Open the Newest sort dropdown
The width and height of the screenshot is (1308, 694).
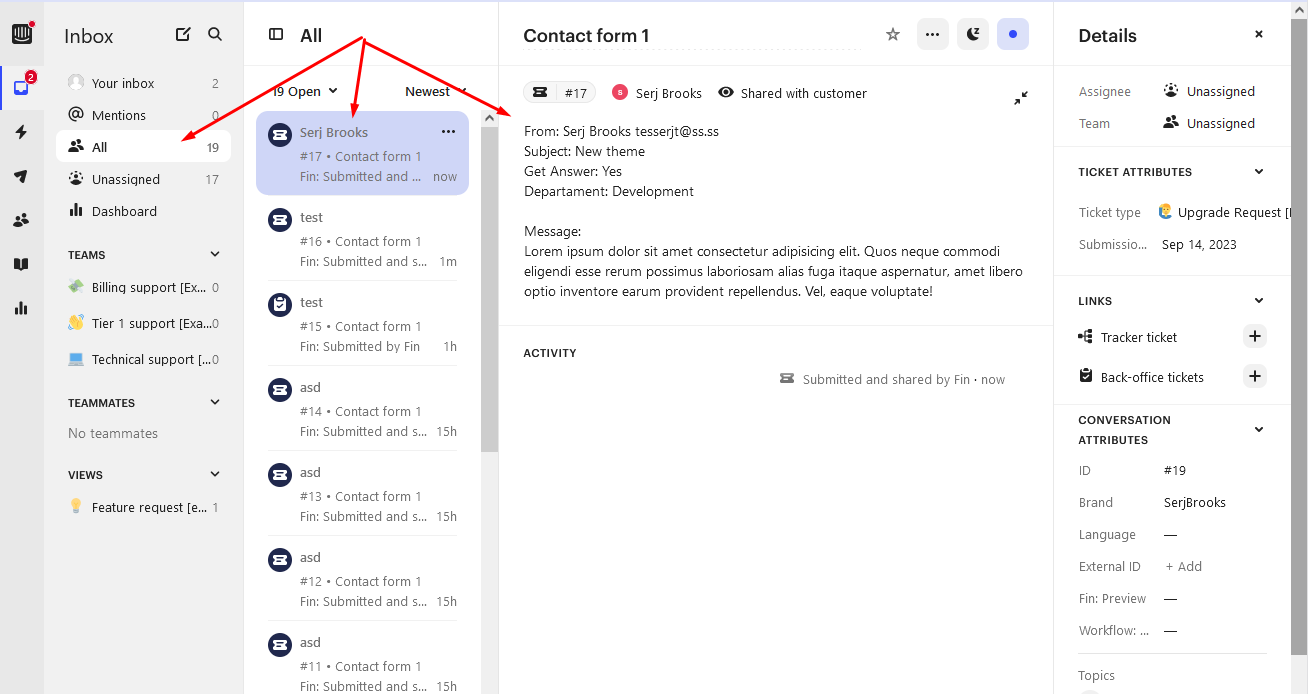[x=435, y=92]
